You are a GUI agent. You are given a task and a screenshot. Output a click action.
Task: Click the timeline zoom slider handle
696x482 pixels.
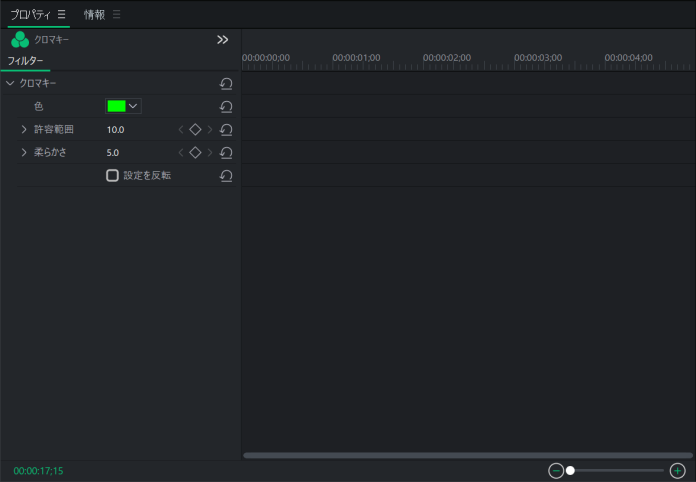coord(570,470)
